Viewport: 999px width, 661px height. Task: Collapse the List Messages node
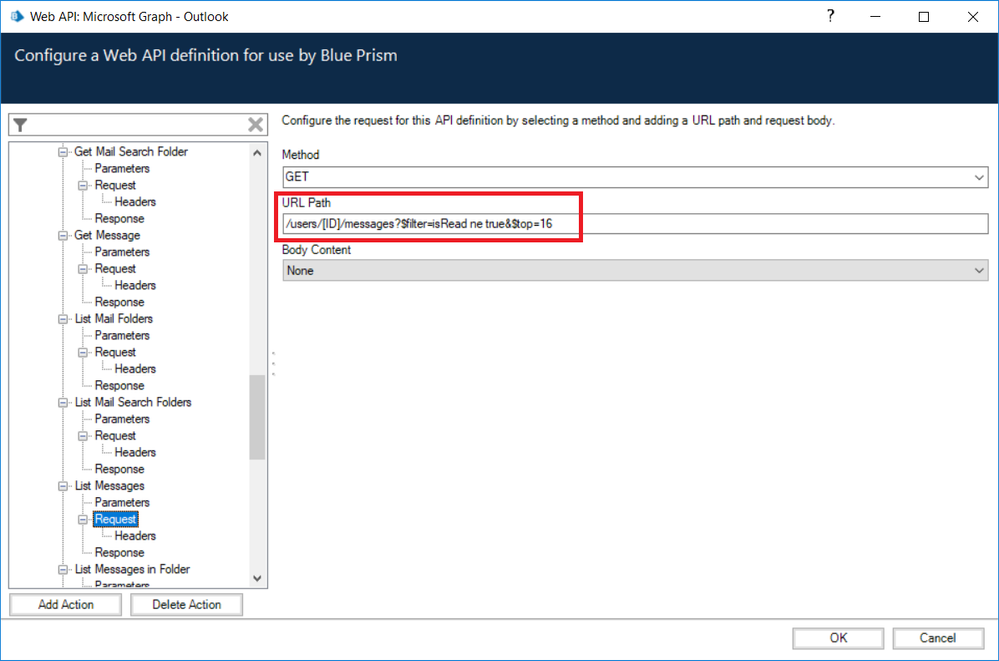(x=63, y=486)
